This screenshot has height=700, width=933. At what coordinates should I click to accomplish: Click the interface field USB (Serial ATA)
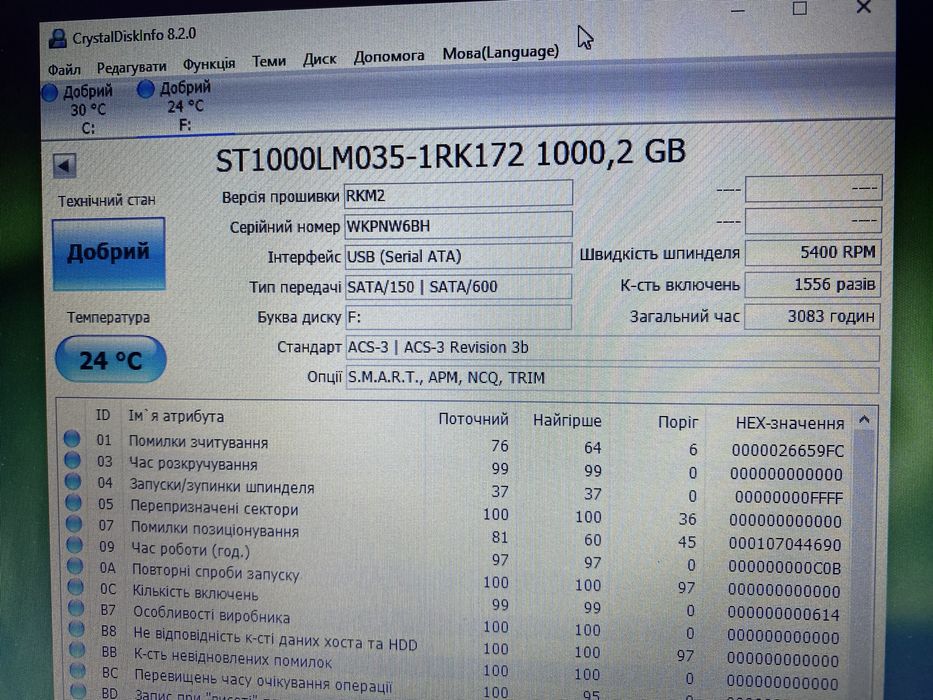coord(458,256)
